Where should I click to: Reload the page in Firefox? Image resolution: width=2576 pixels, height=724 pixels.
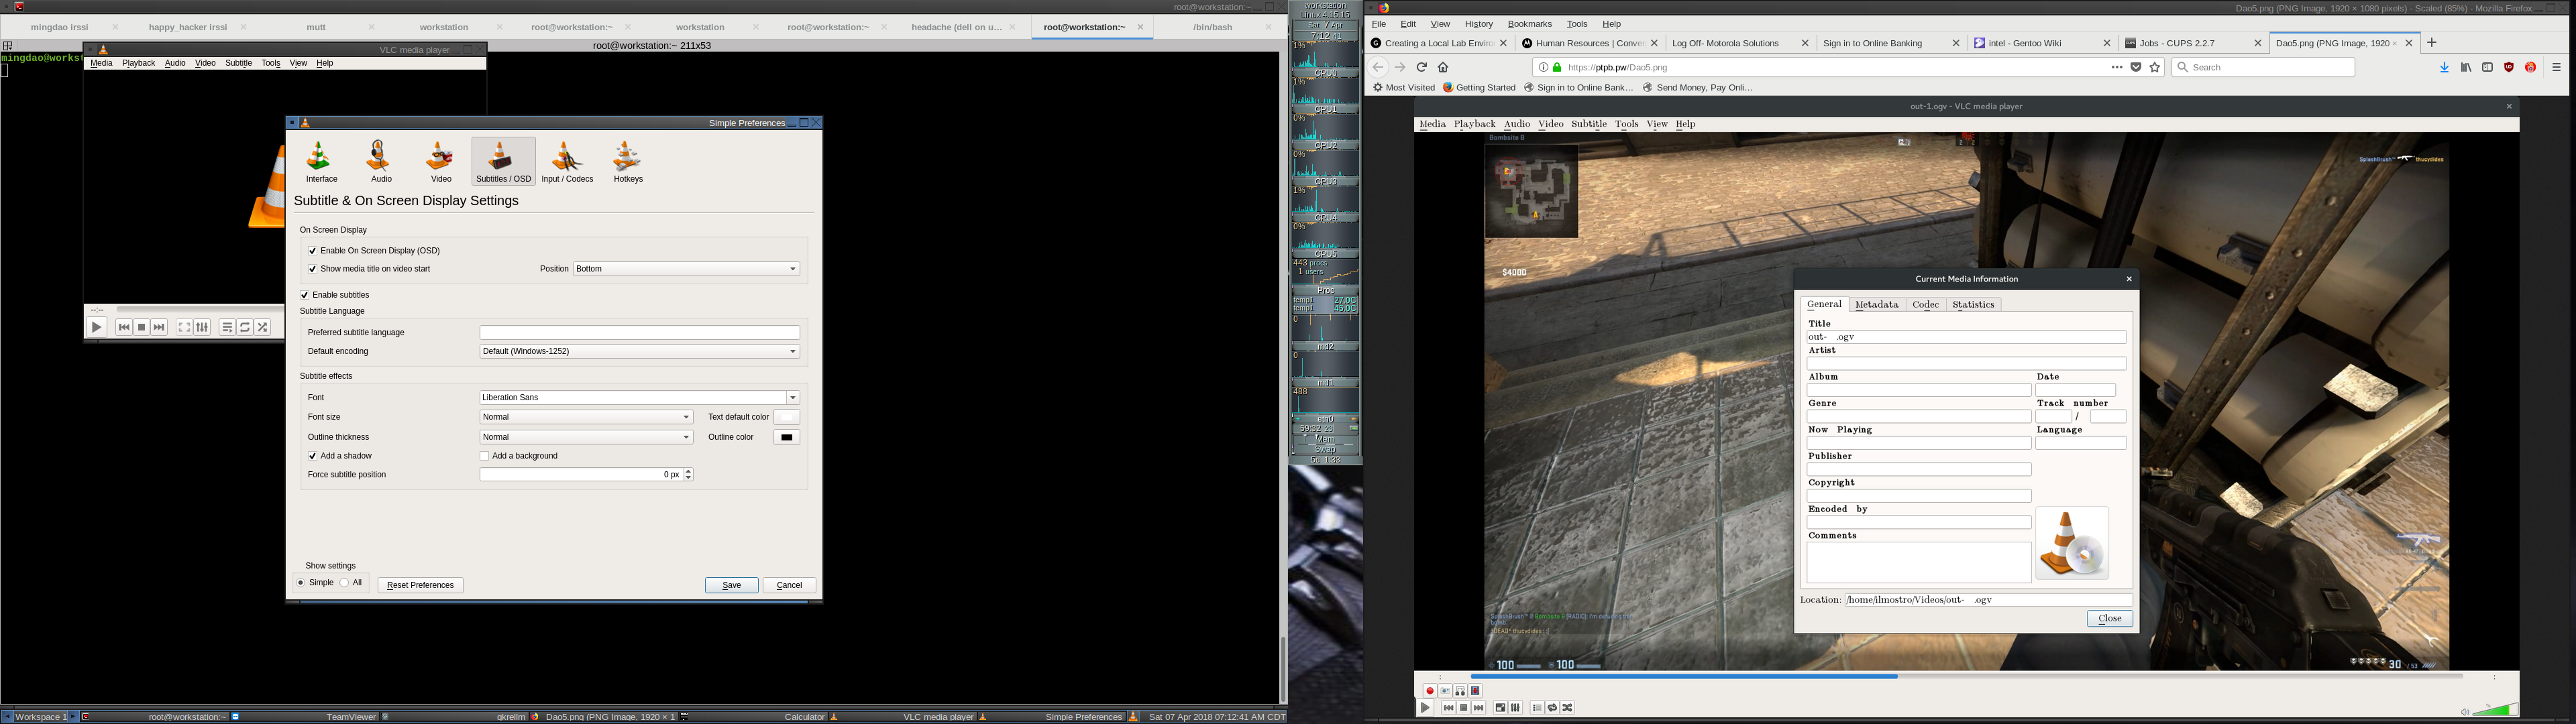tap(1421, 67)
